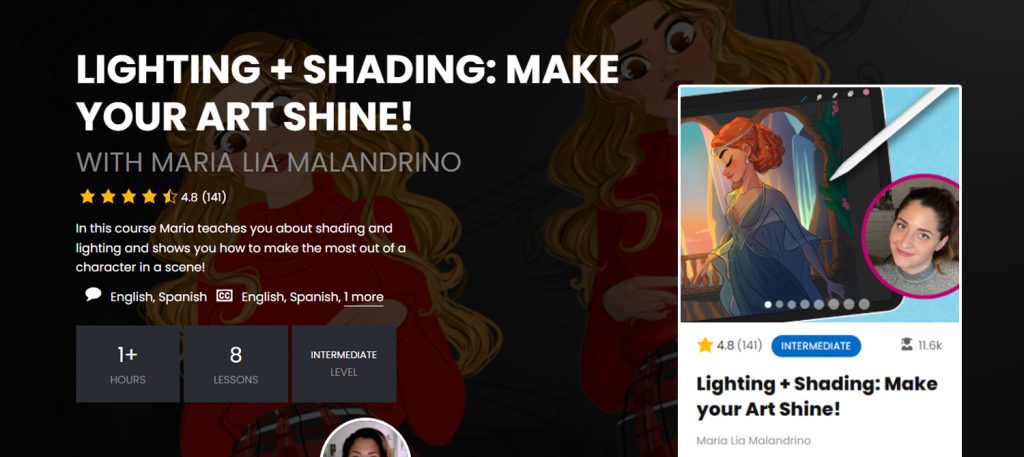Click the (141) review count in header
Viewport: 1024px width, 457px height.
click(214, 197)
